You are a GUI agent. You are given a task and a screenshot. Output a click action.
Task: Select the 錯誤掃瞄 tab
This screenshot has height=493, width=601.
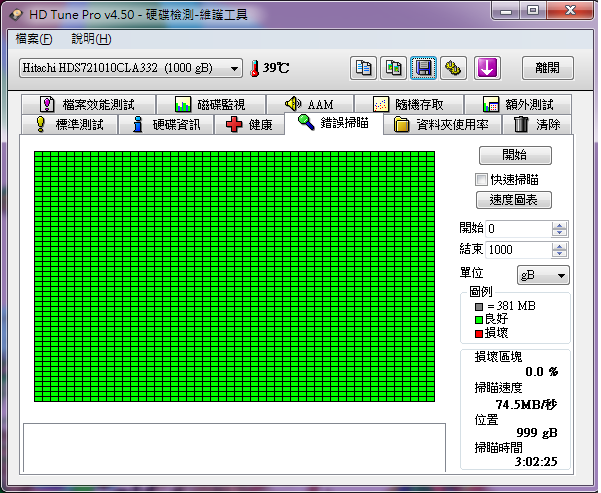tap(333, 123)
